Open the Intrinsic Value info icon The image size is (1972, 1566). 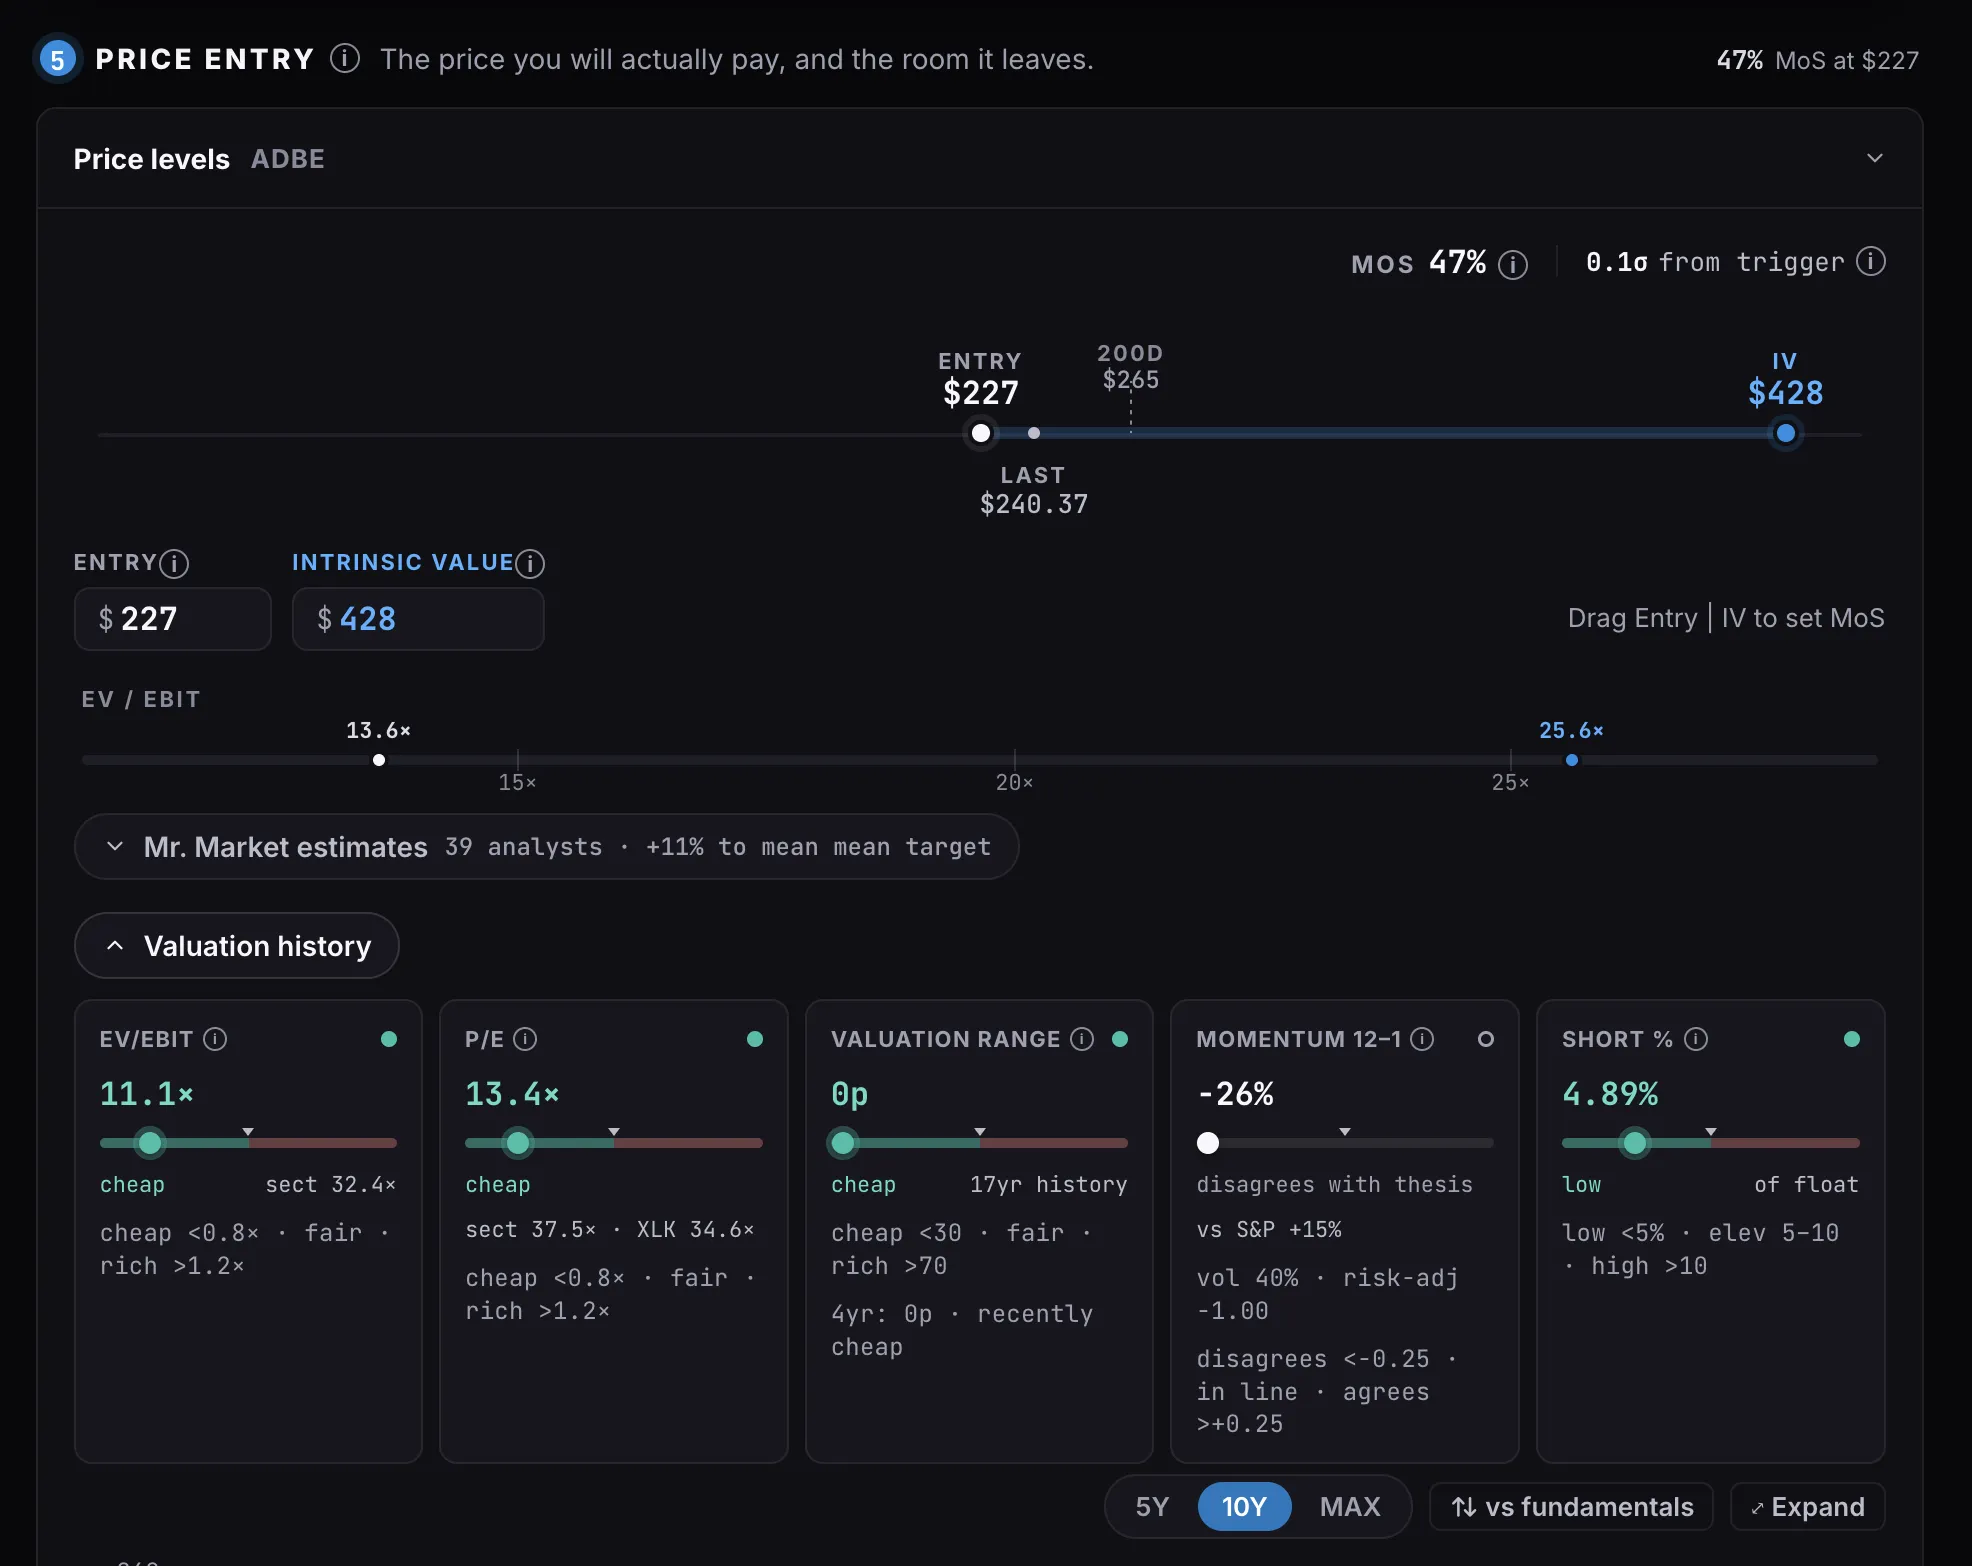pyautogui.click(x=530, y=564)
